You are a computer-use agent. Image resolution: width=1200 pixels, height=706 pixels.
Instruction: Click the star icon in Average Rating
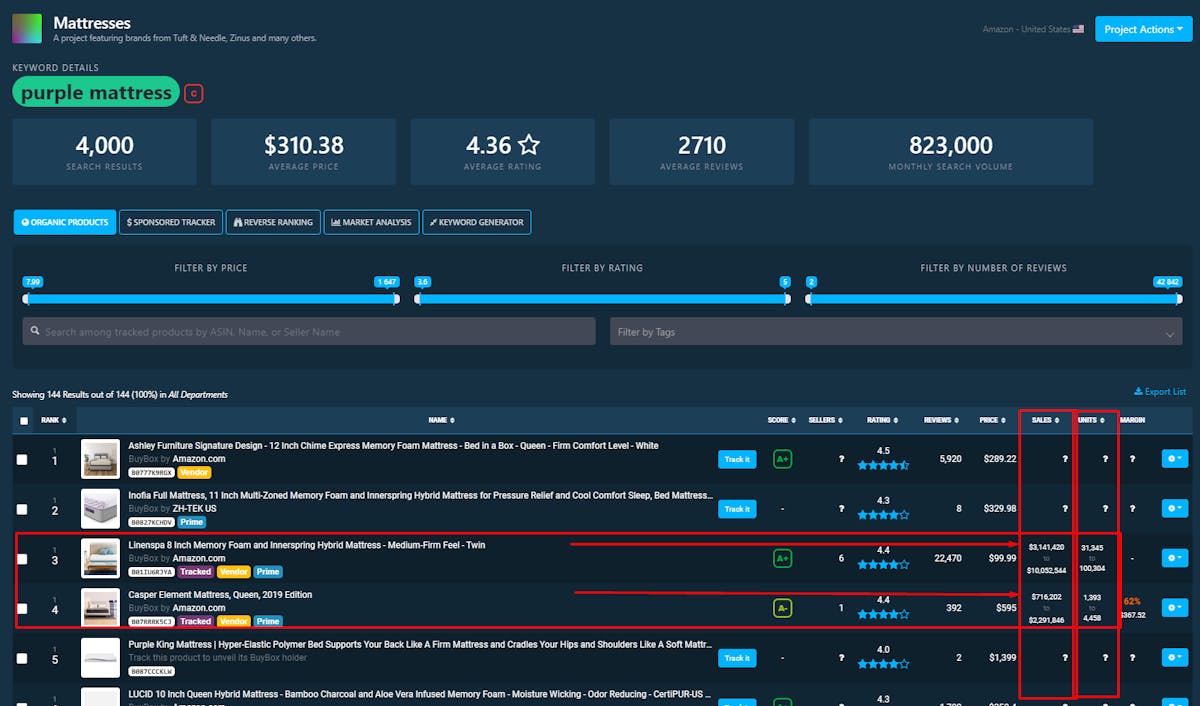pos(529,145)
